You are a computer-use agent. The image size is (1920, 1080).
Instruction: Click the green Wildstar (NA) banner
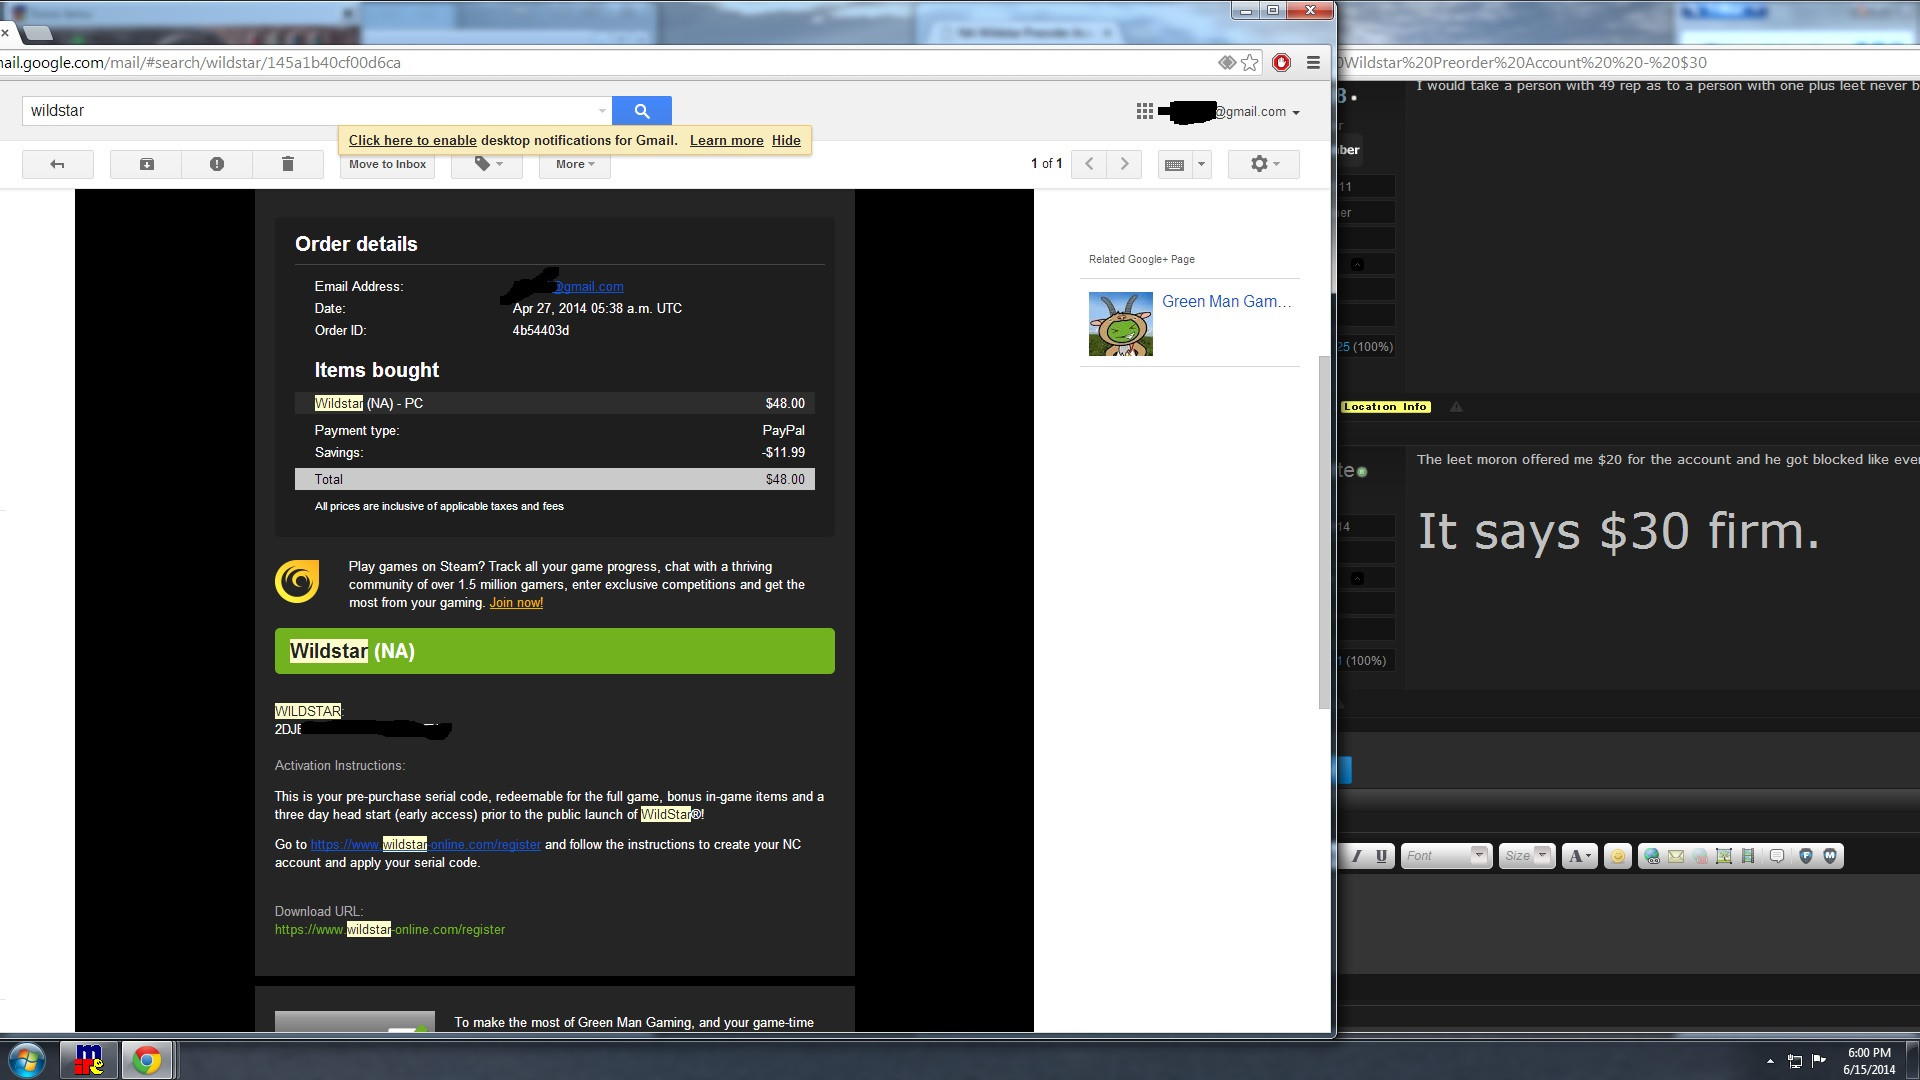pyautogui.click(x=555, y=651)
